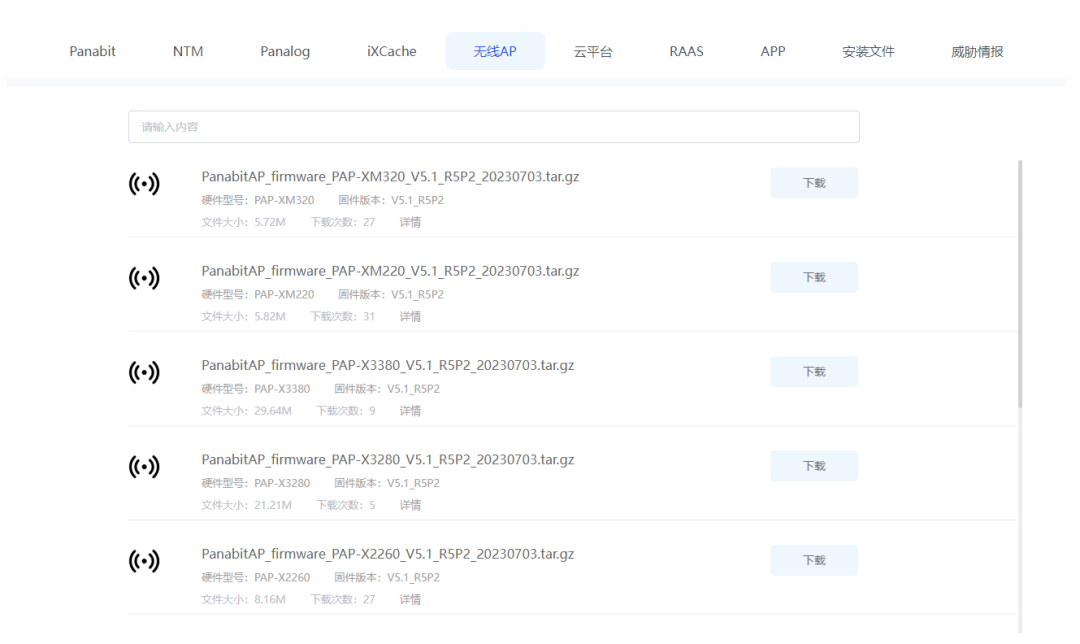
Task: Click the 硬件型号: PAP-XM320 text
Action: (258, 200)
